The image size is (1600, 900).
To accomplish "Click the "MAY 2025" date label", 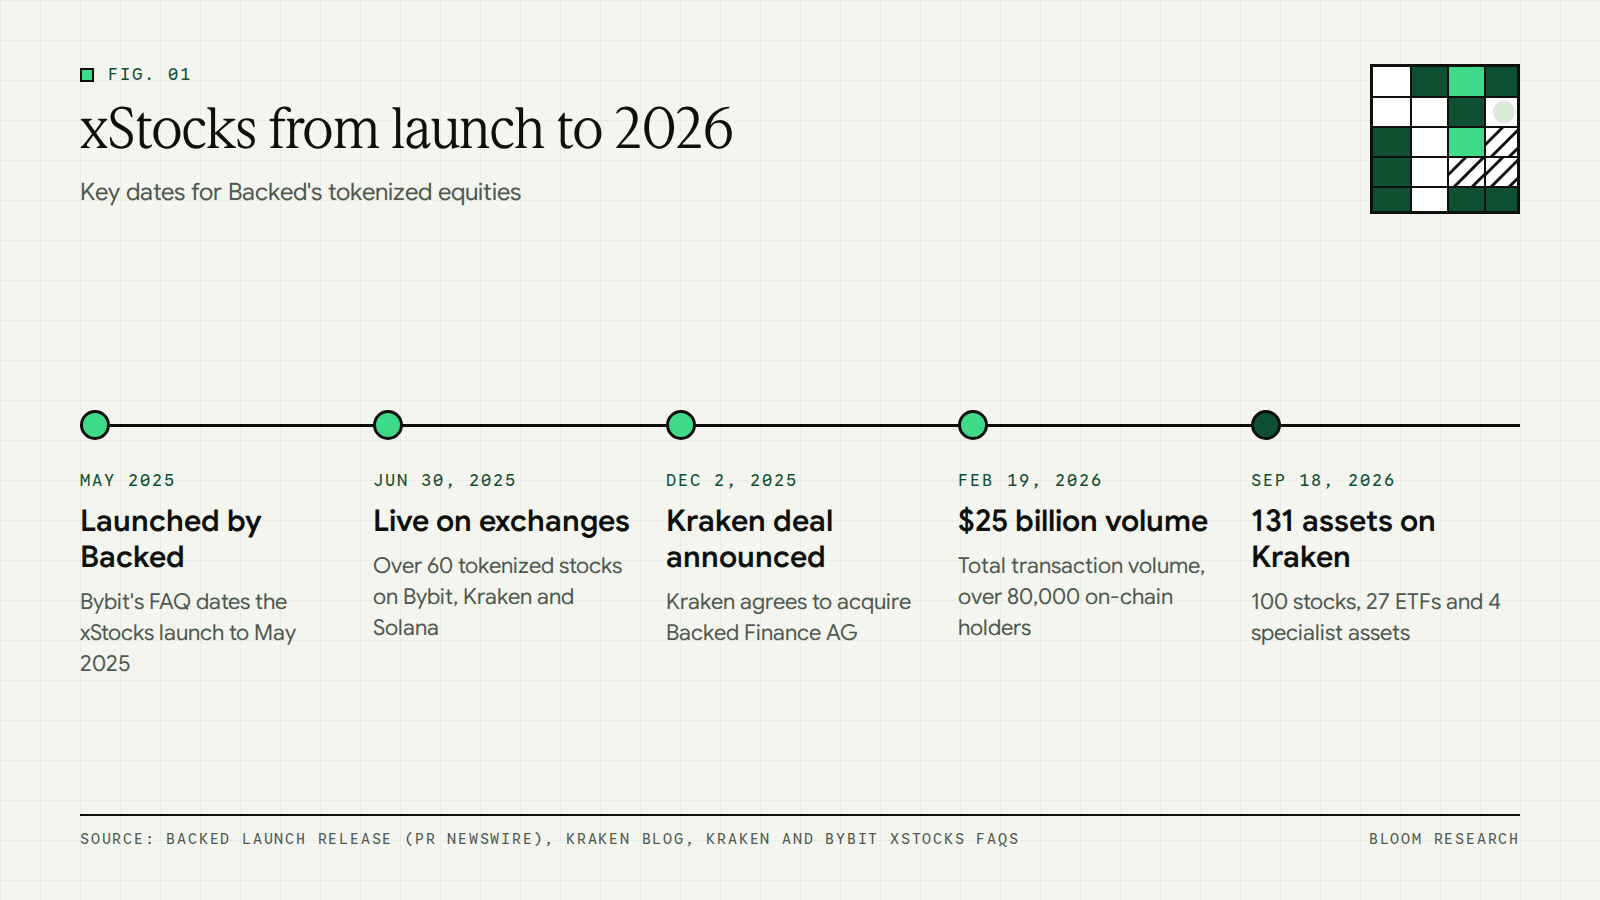I will [x=127, y=481].
